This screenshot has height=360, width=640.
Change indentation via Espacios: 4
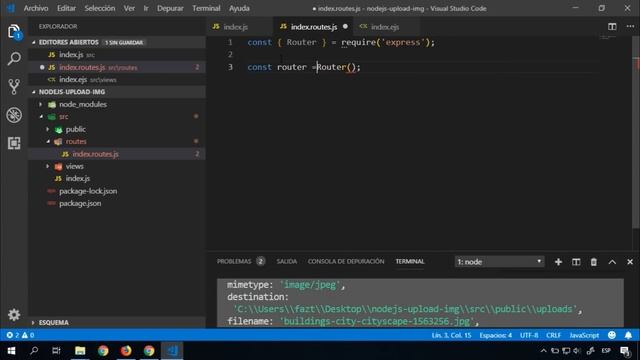pyautogui.click(x=496, y=335)
